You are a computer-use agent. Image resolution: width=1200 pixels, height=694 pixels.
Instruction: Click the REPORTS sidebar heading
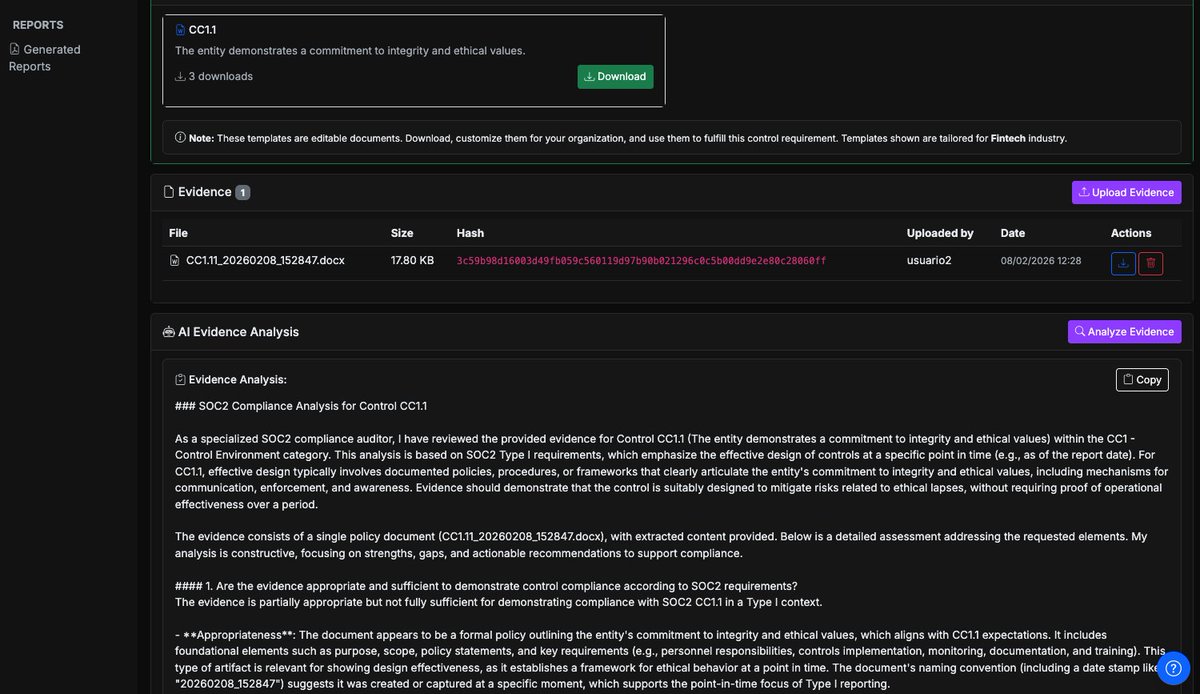tap(38, 25)
